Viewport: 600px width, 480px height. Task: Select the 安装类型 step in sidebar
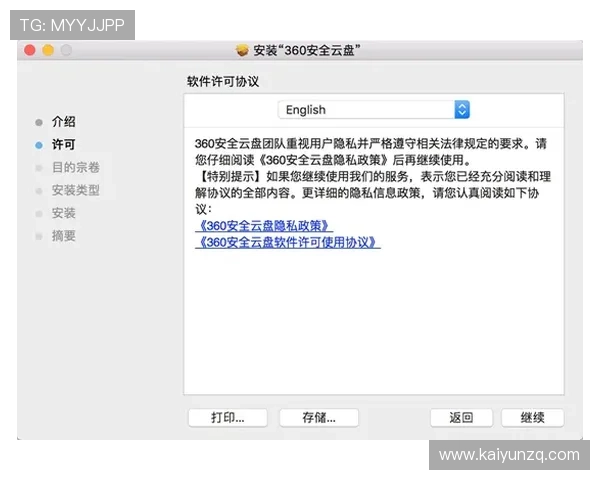(x=76, y=190)
